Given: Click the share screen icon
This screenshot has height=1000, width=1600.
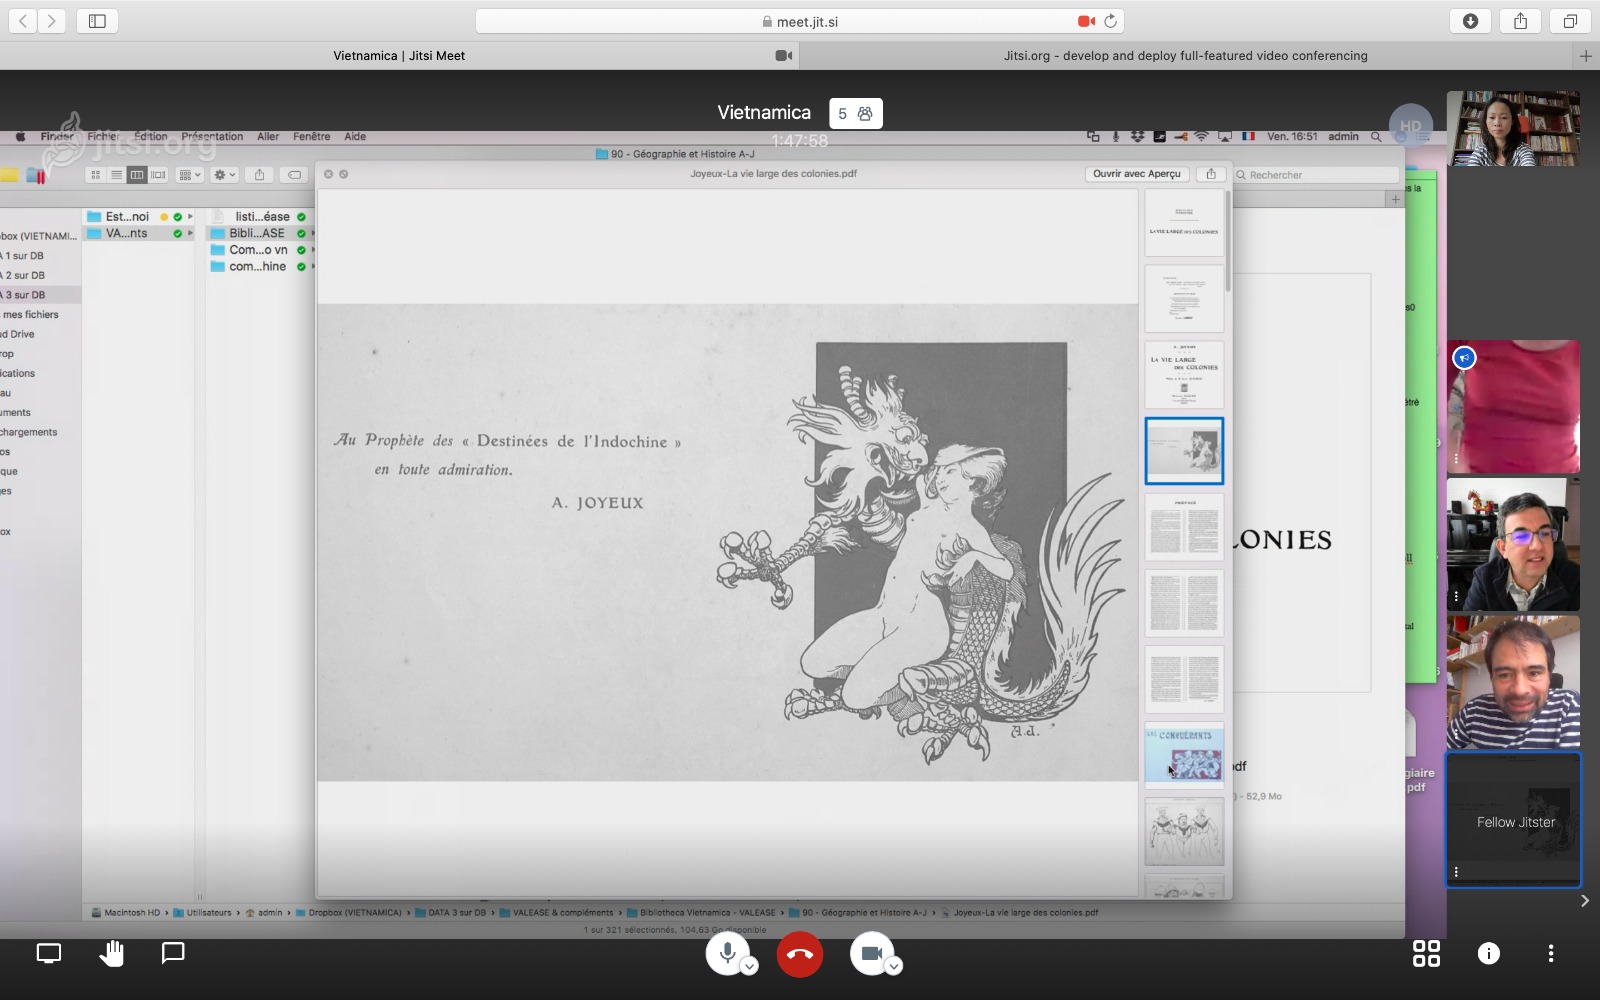Looking at the screenshot, I should point(49,954).
